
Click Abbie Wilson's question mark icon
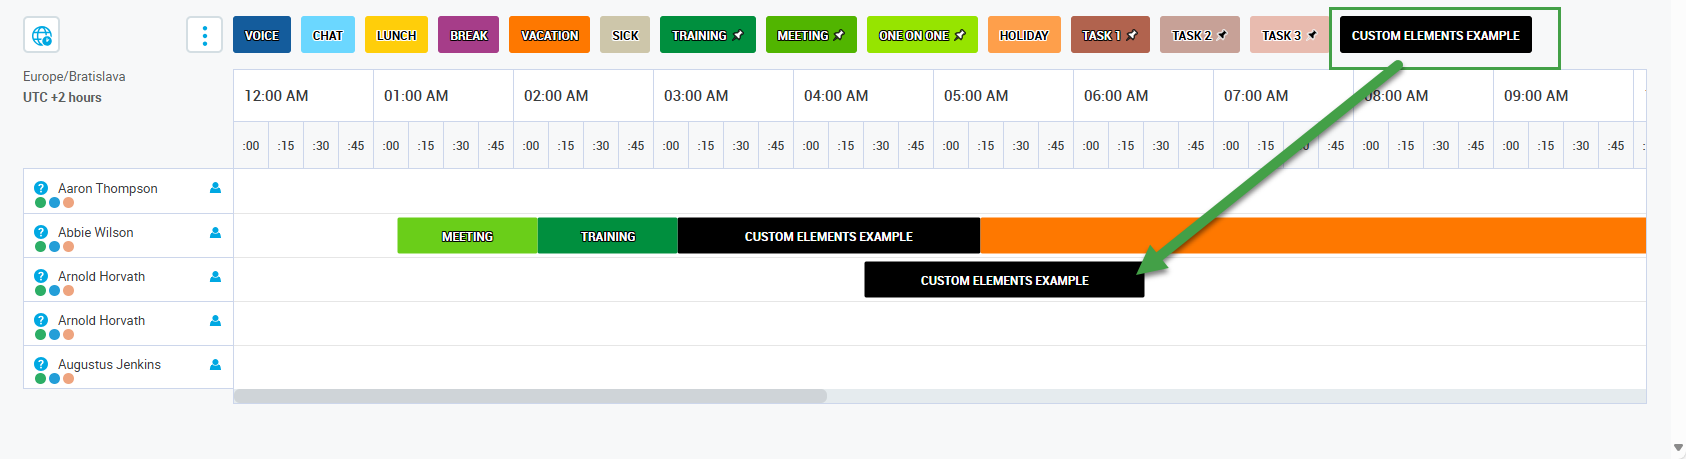click(x=41, y=232)
